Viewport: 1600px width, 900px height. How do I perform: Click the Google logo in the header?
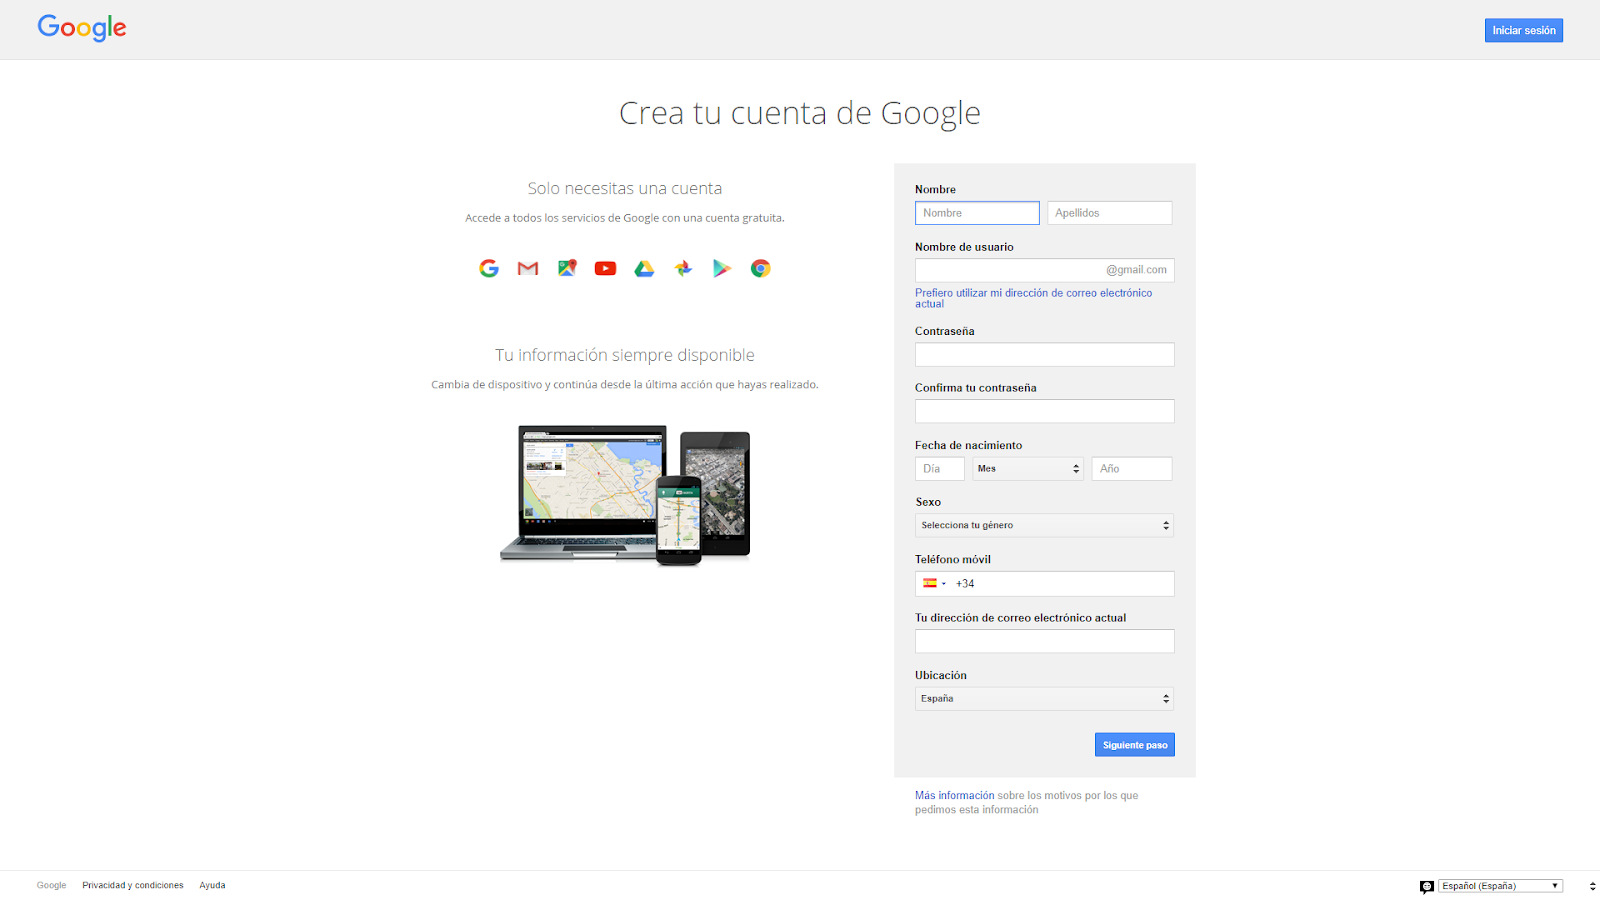click(x=82, y=28)
